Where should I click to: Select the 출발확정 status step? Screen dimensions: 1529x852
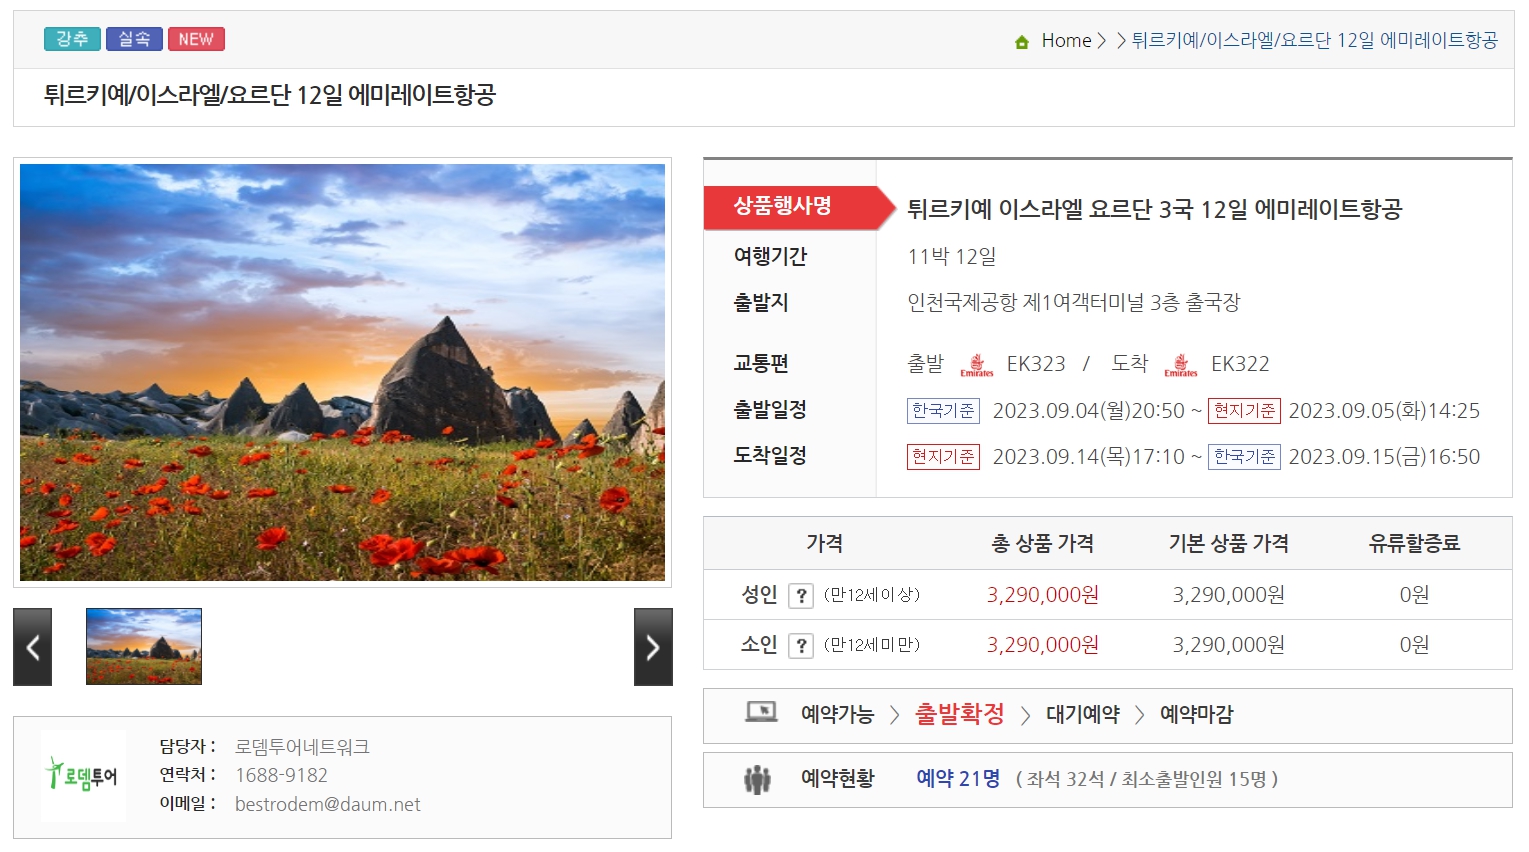tap(959, 714)
